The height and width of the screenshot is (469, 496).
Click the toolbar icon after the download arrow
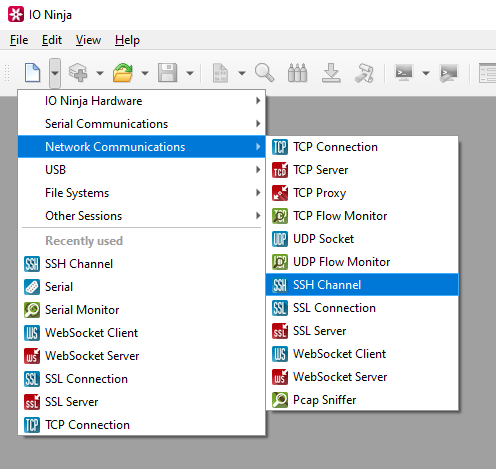coord(364,72)
